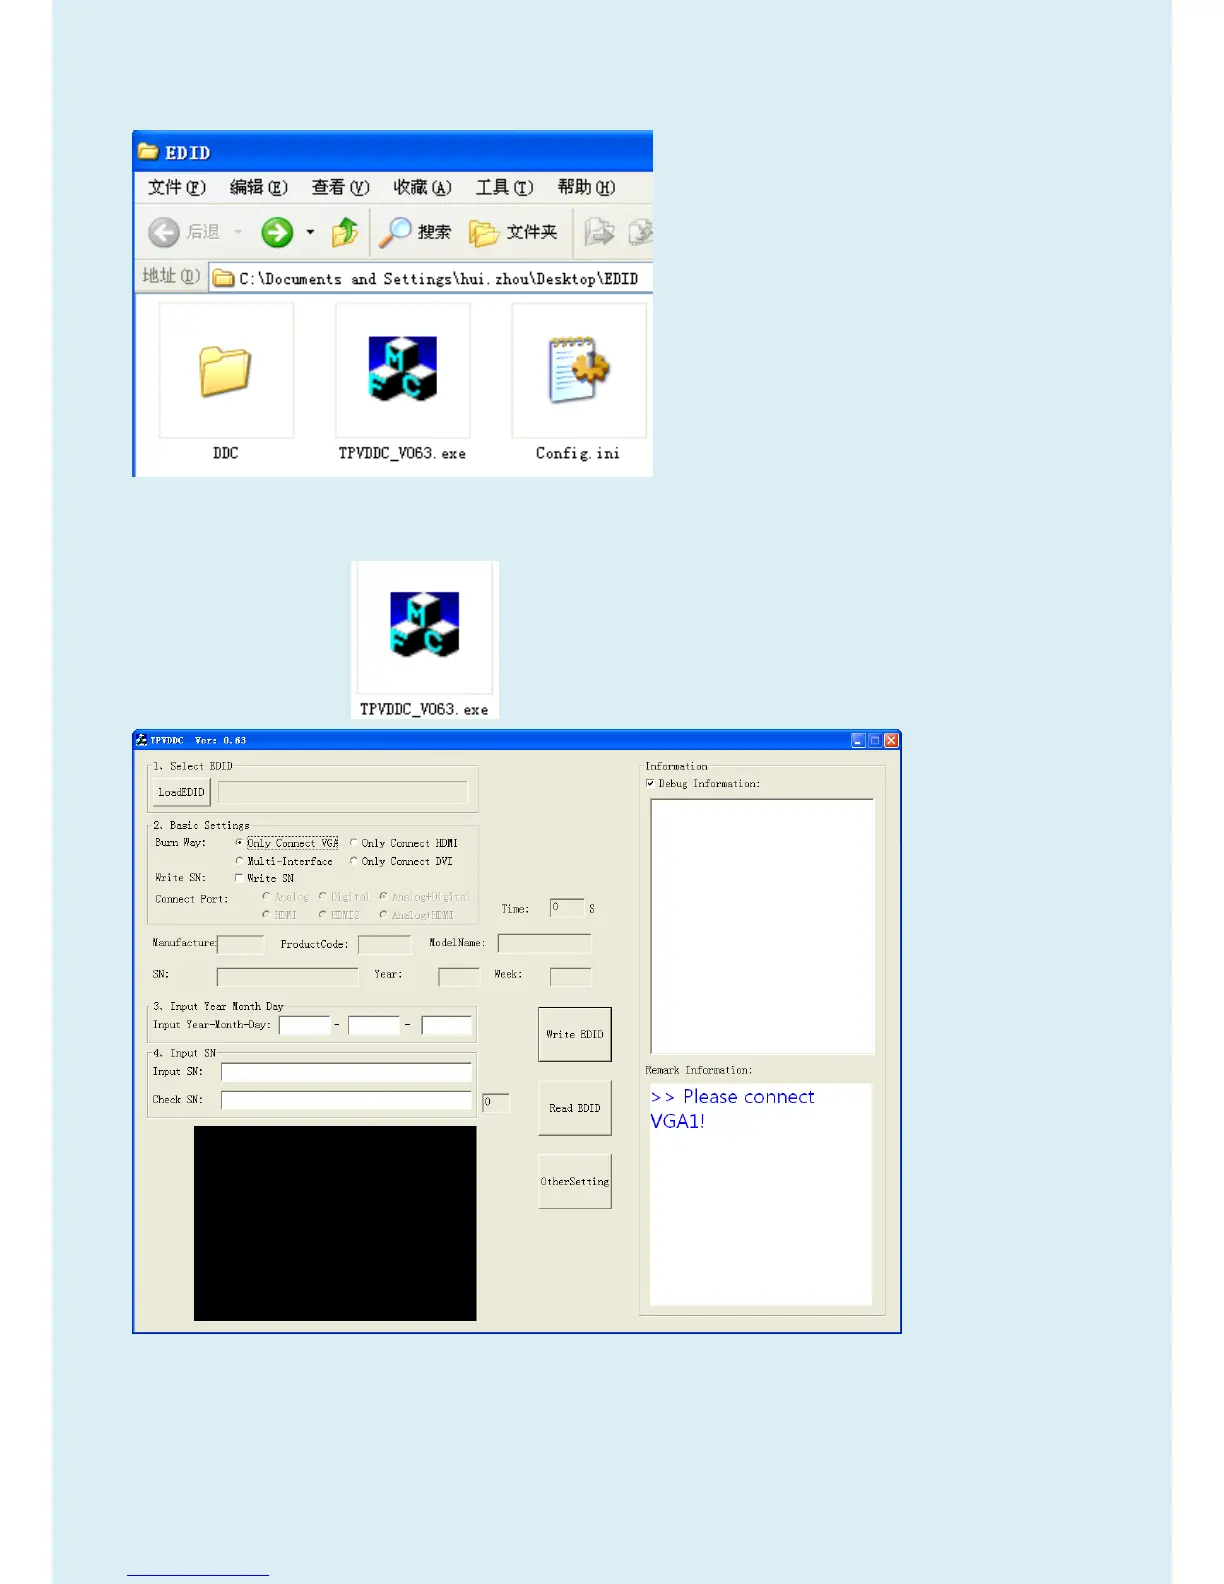1224x1584 pixels.
Task: Click the loaded EDID path field
Action: point(343,792)
